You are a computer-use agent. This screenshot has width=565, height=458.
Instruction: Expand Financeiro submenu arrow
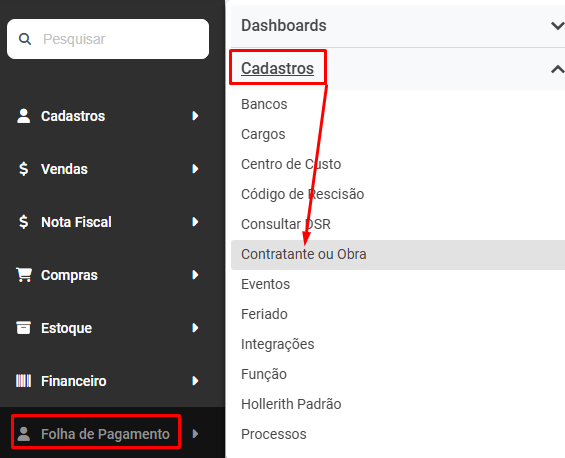click(195, 381)
